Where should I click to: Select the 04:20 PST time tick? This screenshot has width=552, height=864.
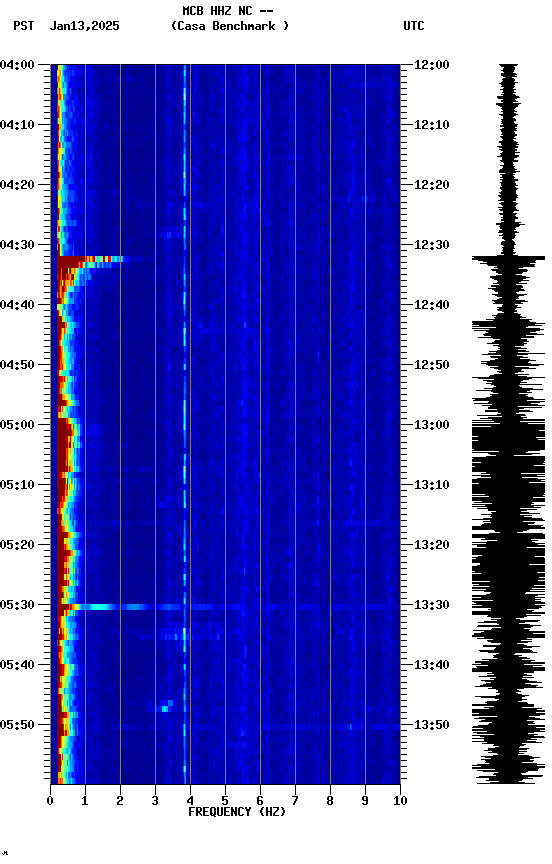[x=17, y=185]
